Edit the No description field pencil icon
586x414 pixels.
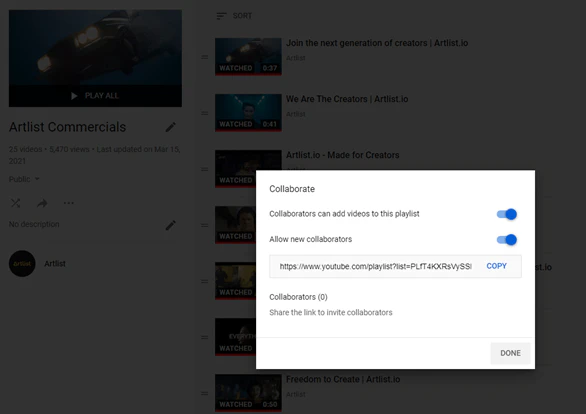click(170, 225)
